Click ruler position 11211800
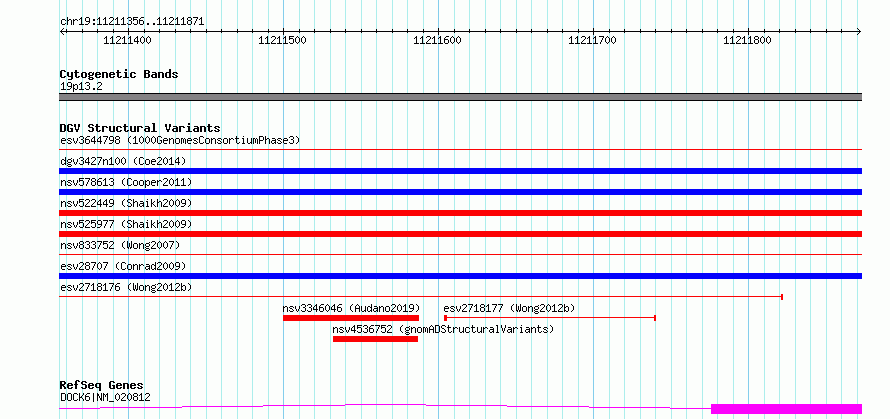The image size is (890, 419). pos(748,40)
